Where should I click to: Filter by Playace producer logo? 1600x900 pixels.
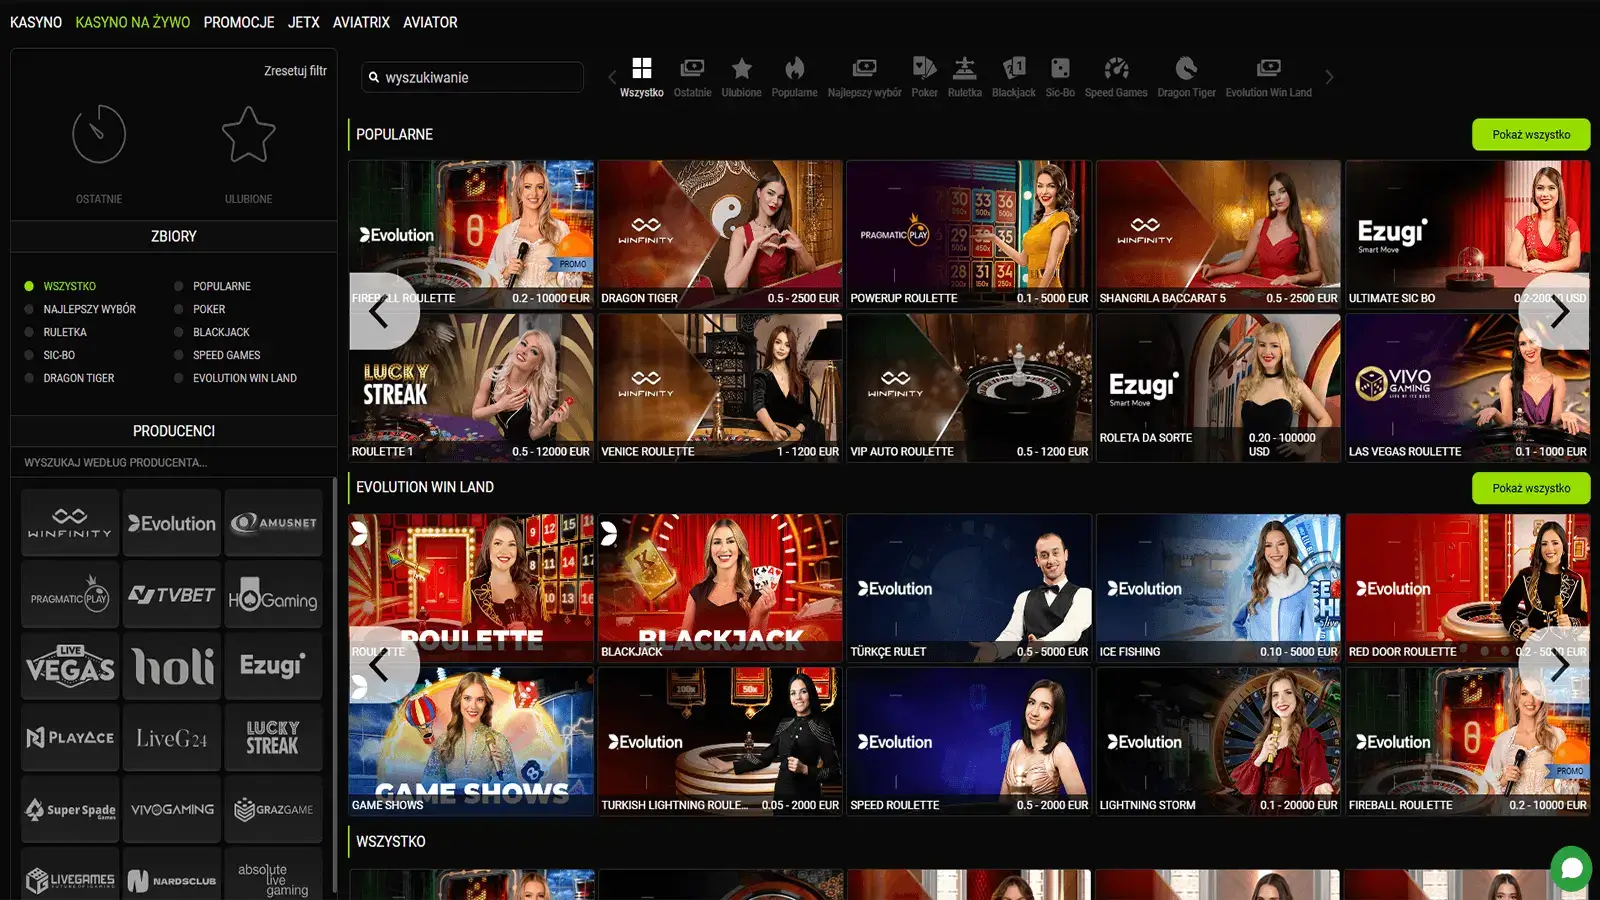pyautogui.click(x=69, y=738)
